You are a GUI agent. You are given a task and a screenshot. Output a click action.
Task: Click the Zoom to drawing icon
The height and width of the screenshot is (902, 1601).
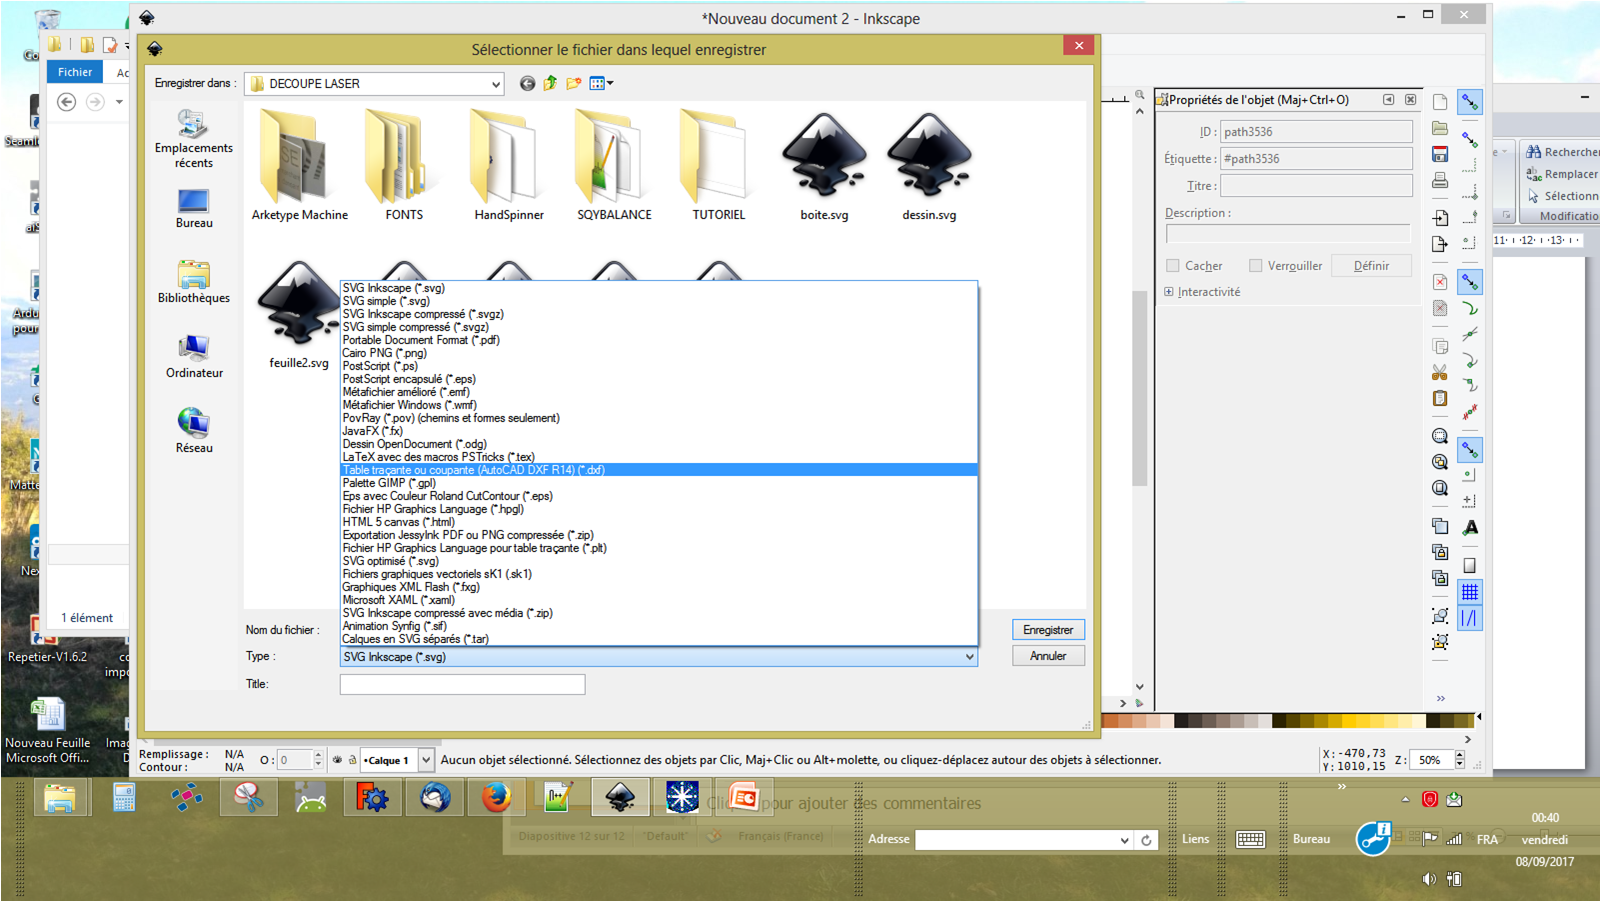pyautogui.click(x=1440, y=462)
